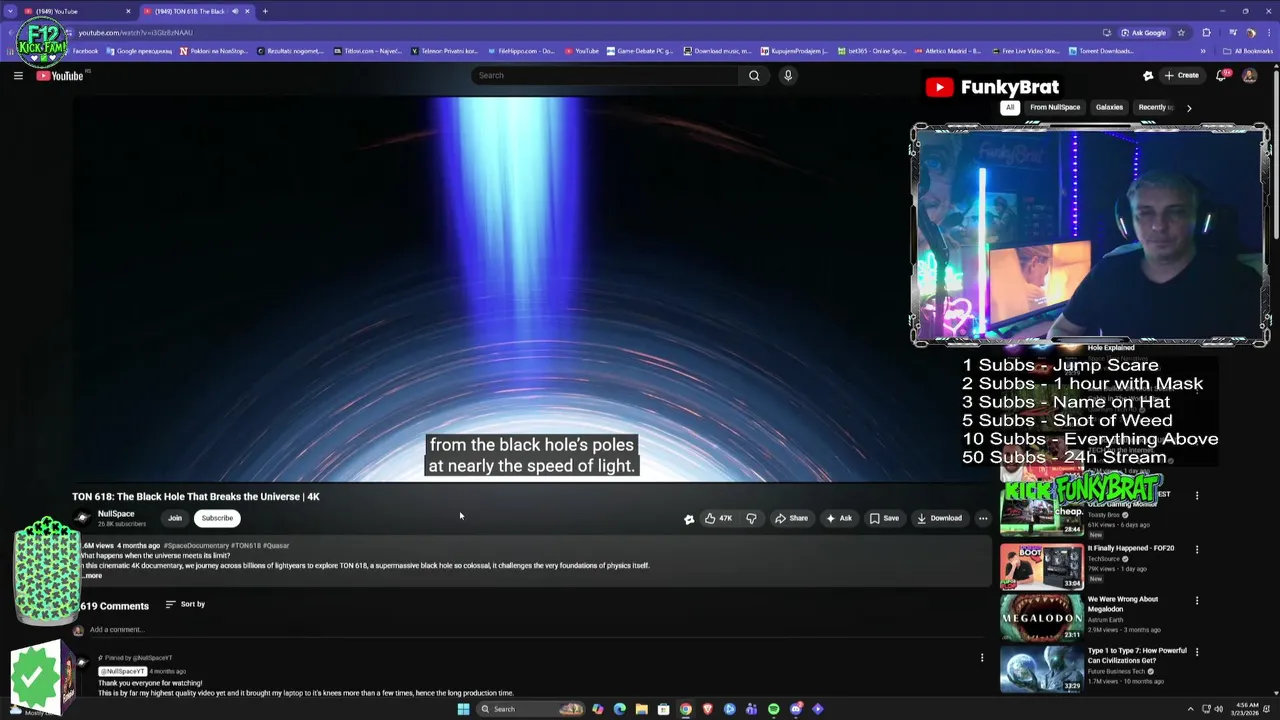This screenshot has width=1280, height=720.
Task: Open Microsoft Teams from the taskbar
Action: 752,709
